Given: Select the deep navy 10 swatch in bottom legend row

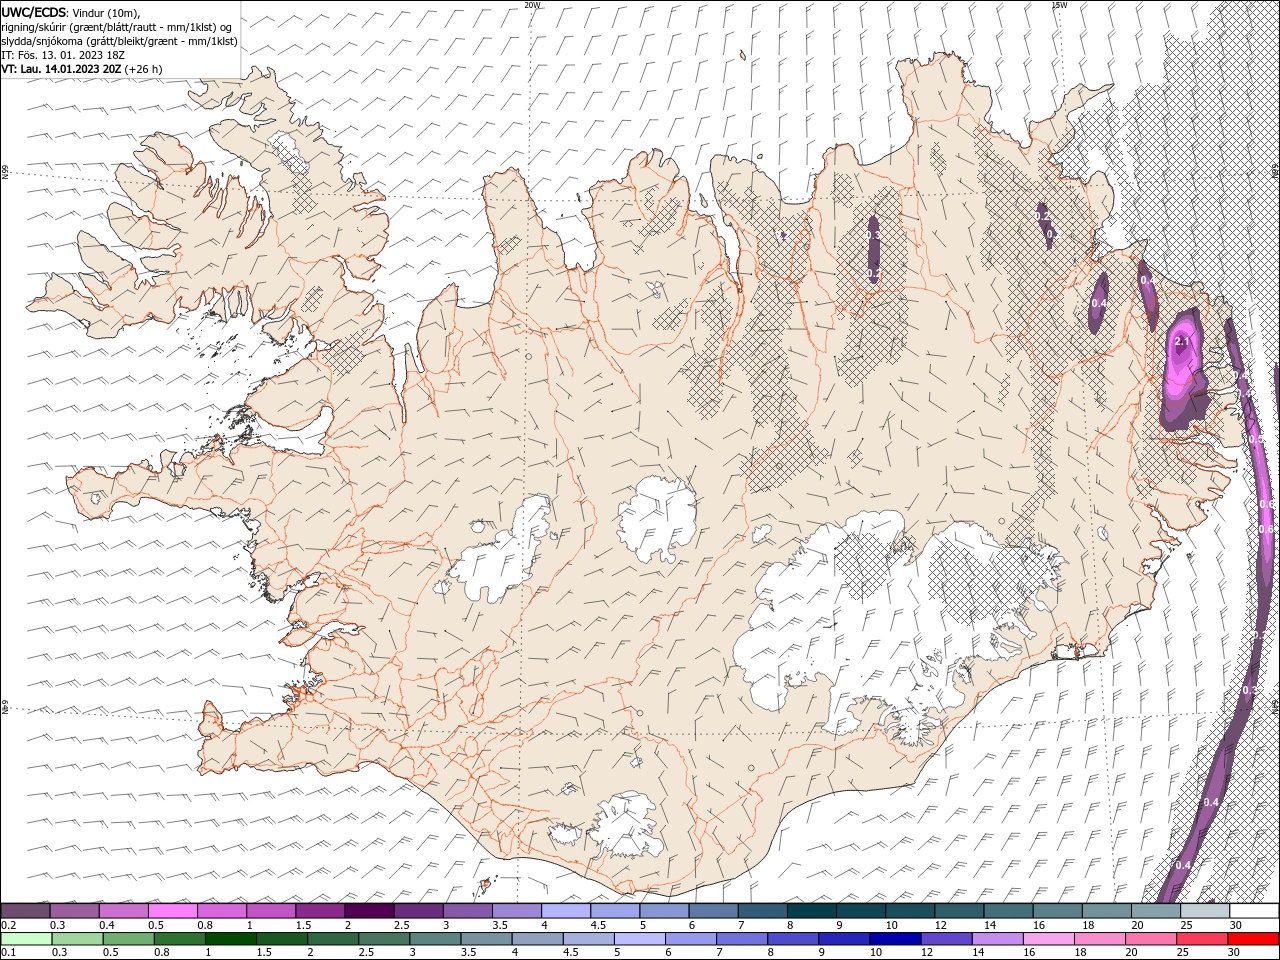Looking at the screenshot, I should tap(895, 939).
